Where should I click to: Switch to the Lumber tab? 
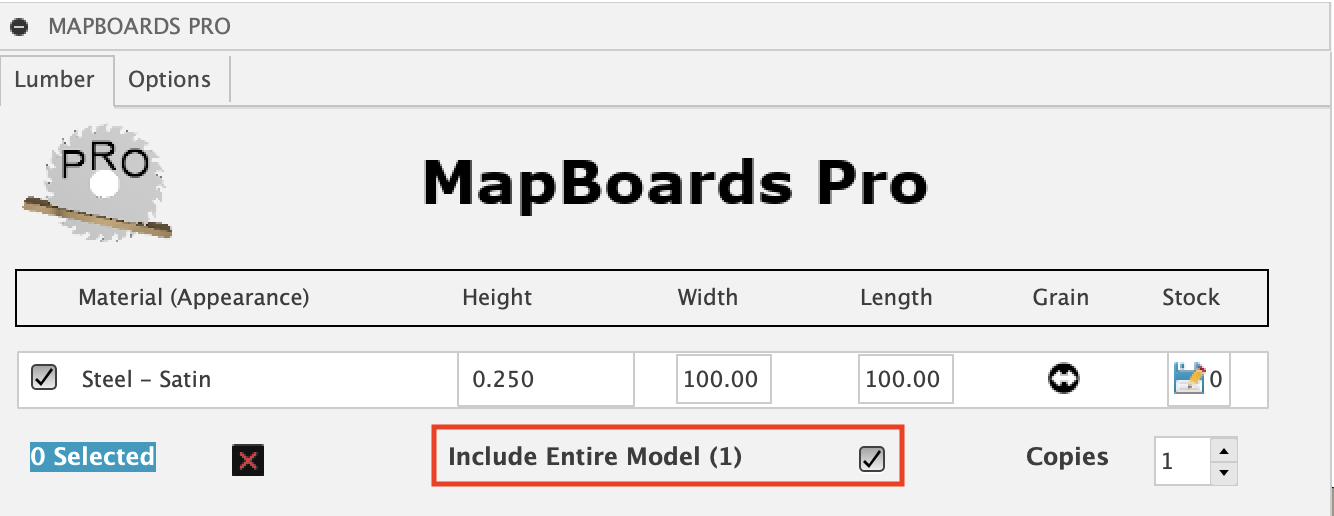(55, 79)
